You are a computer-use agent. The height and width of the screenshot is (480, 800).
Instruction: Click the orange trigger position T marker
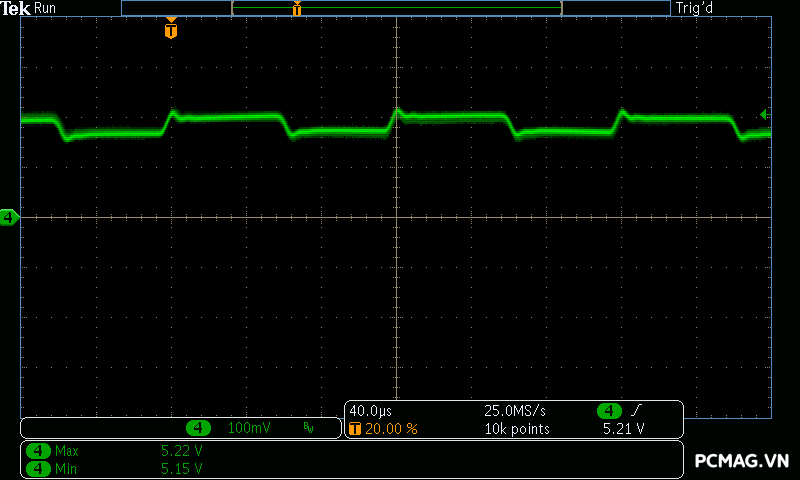(171, 30)
